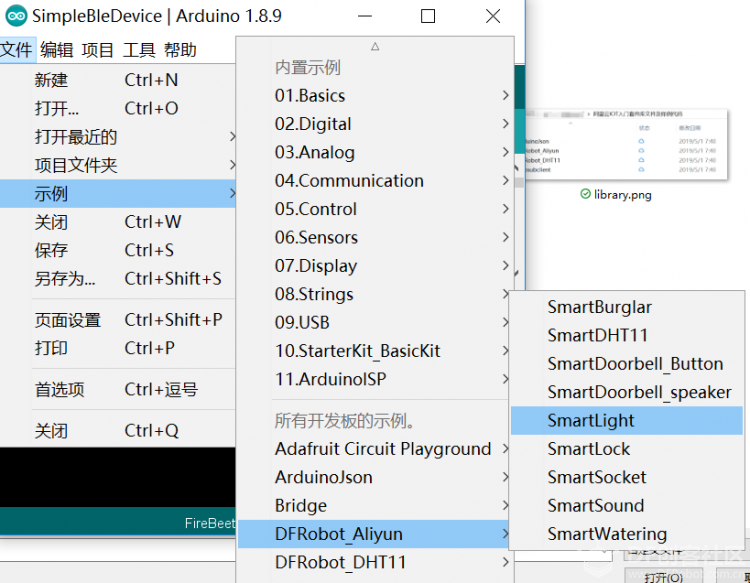This screenshot has width=750, height=583.
Task: Expand 10.StarterKit_BasicKit examples
Action: point(375,351)
